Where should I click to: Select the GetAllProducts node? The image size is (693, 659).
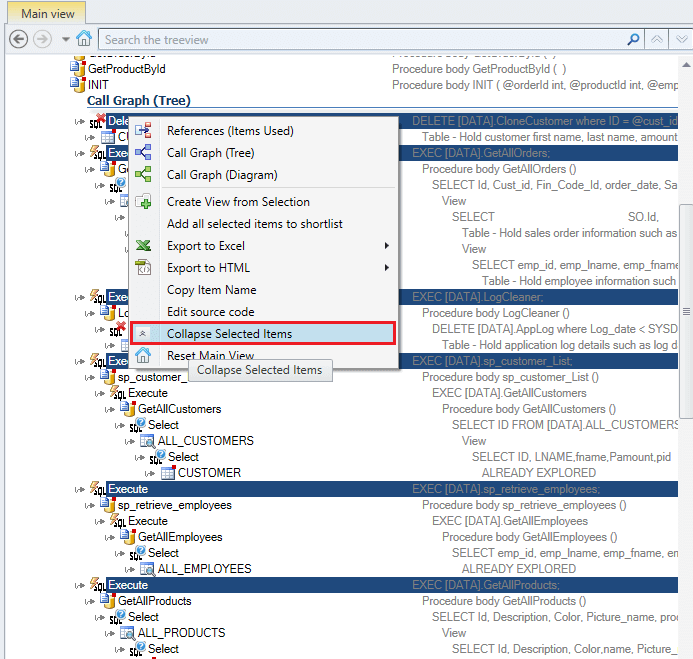[x=155, y=601]
